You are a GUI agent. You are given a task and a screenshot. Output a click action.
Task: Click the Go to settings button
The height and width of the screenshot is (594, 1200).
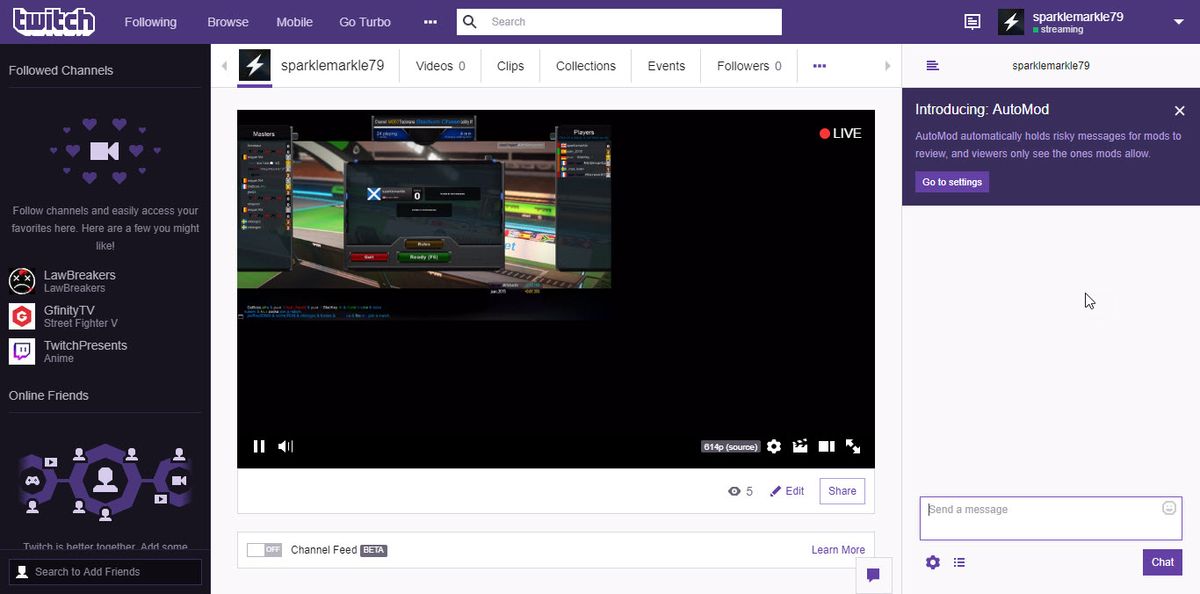click(x=952, y=182)
